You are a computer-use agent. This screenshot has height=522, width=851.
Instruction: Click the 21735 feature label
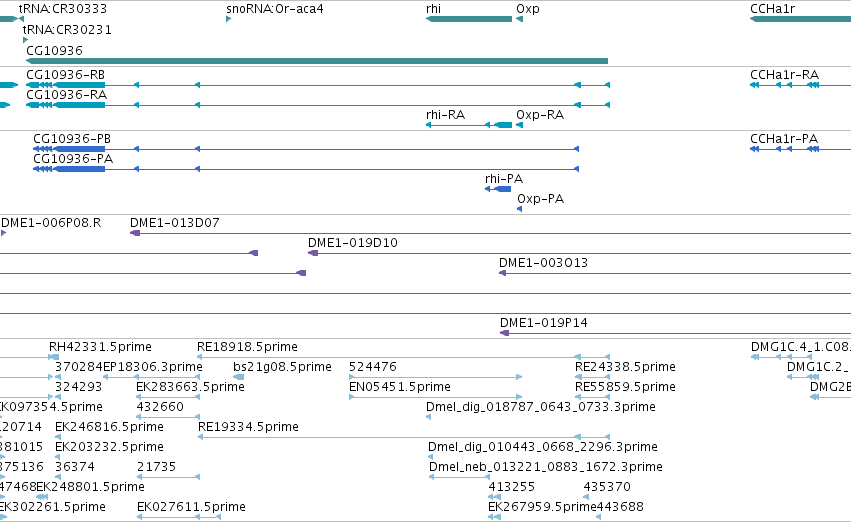pos(157,467)
